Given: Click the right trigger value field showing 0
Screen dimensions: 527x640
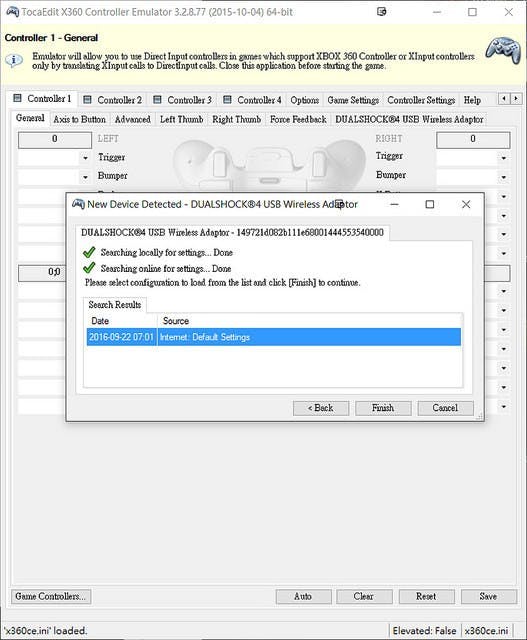Looking at the screenshot, I should (473, 140).
